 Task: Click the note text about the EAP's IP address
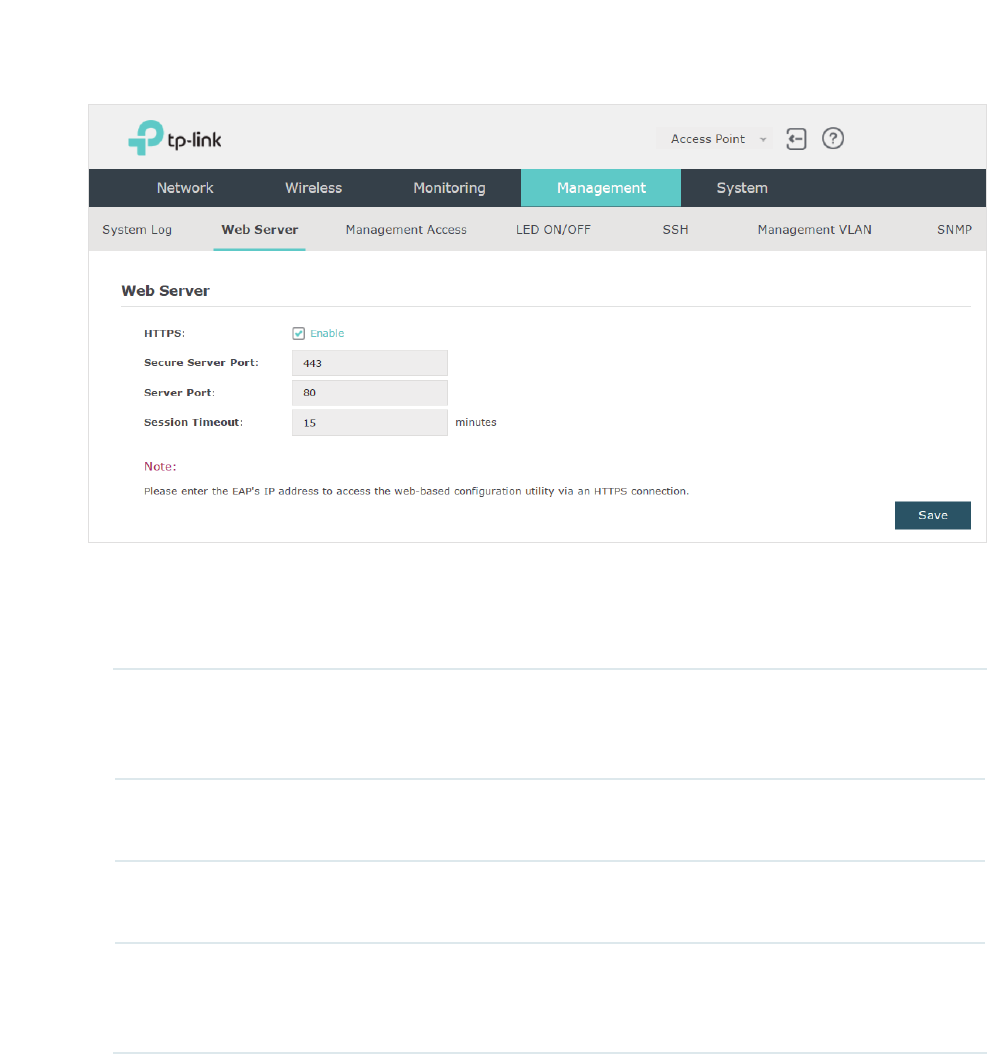pos(416,491)
